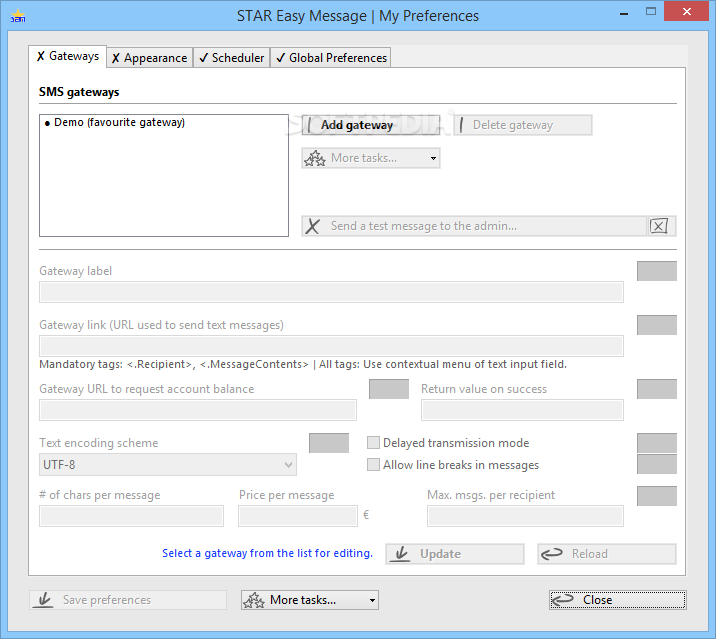Click the gray box beside account balance label

click(x=389, y=389)
